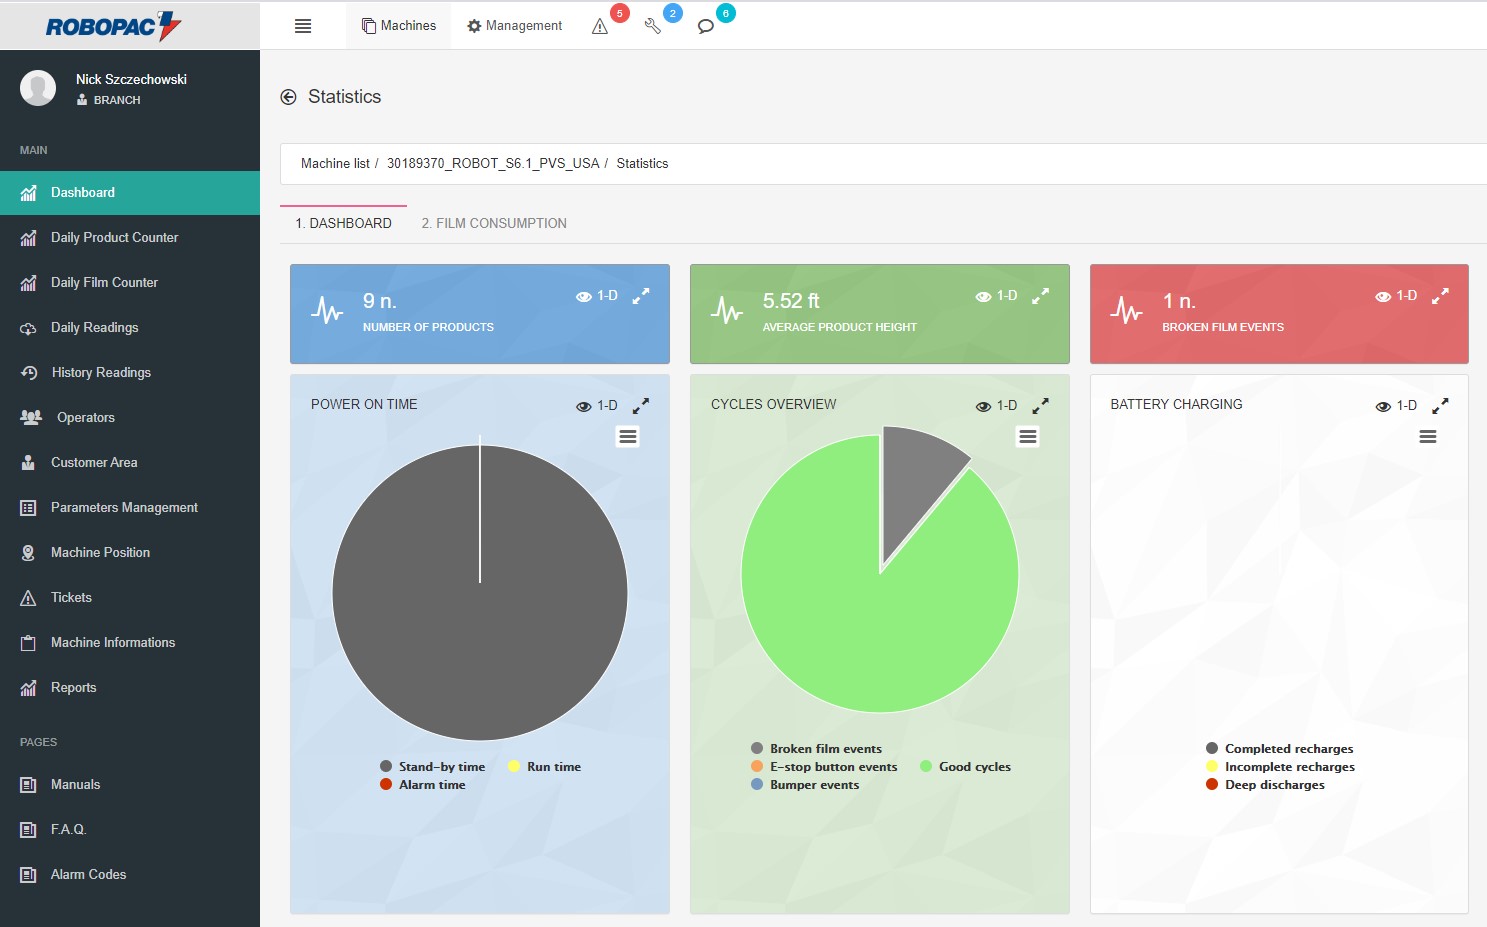Click the wrench maintenance icon with badge 2
1487x927 pixels.
[x=654, y=26]
